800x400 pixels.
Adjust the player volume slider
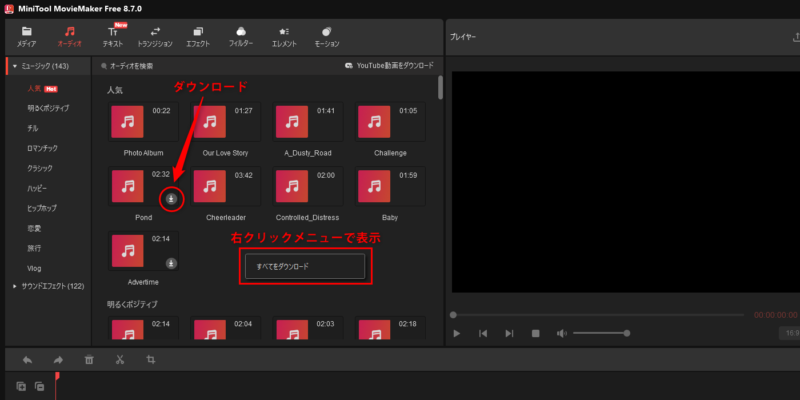coord(601,333)
